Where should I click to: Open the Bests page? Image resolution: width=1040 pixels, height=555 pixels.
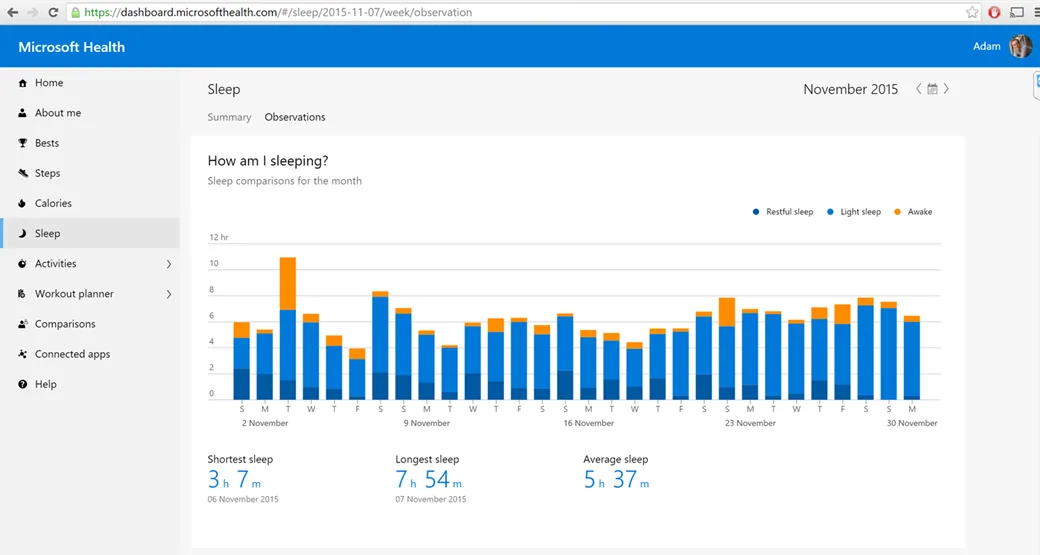[x=90, y=143]
